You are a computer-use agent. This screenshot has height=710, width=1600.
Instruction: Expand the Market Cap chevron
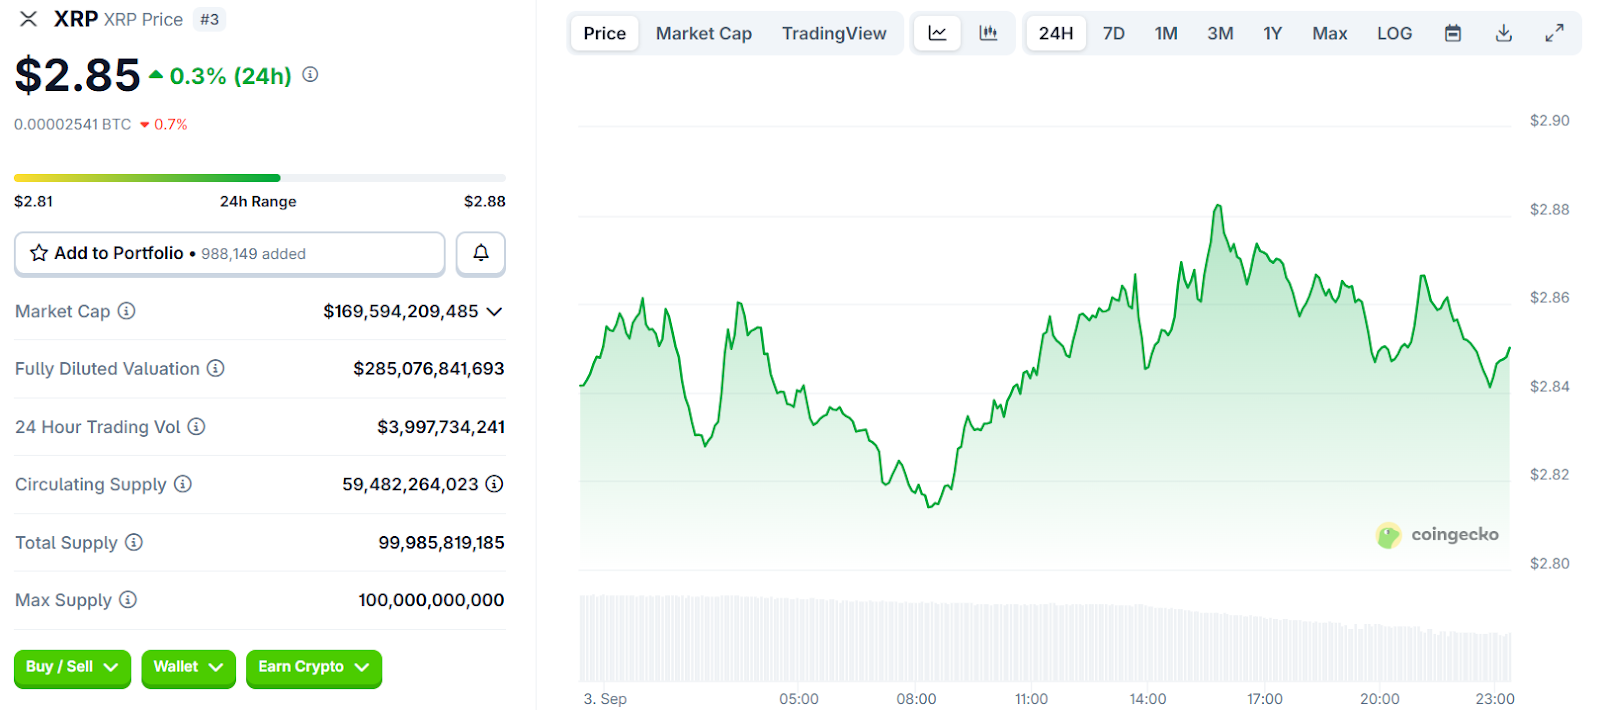[x=494, y=312]
